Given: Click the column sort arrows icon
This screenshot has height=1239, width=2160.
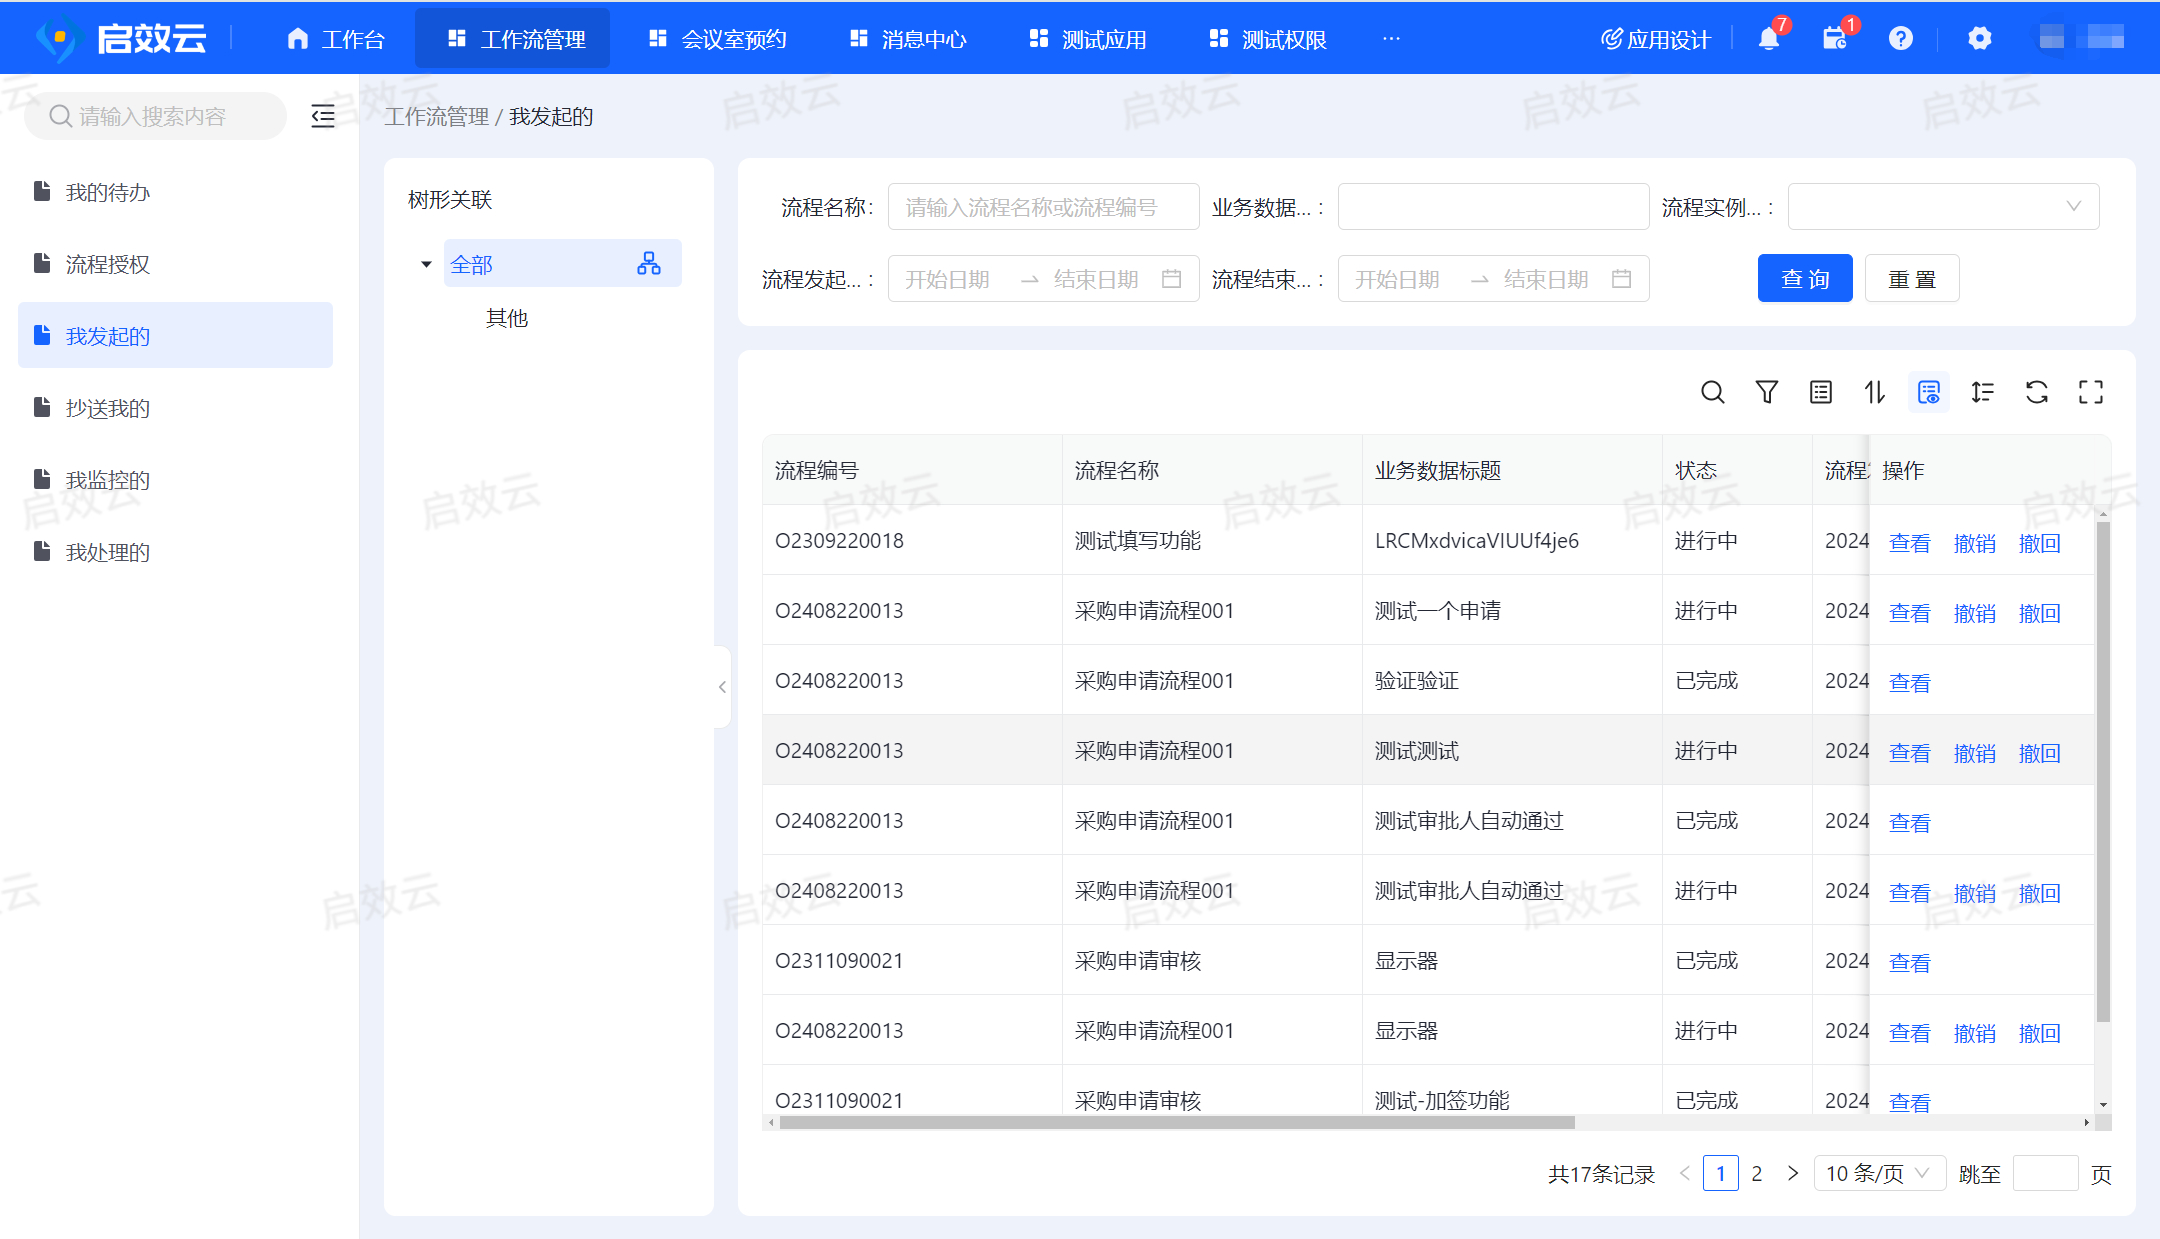Looking at the screenshot, I should click(1874, 392).
